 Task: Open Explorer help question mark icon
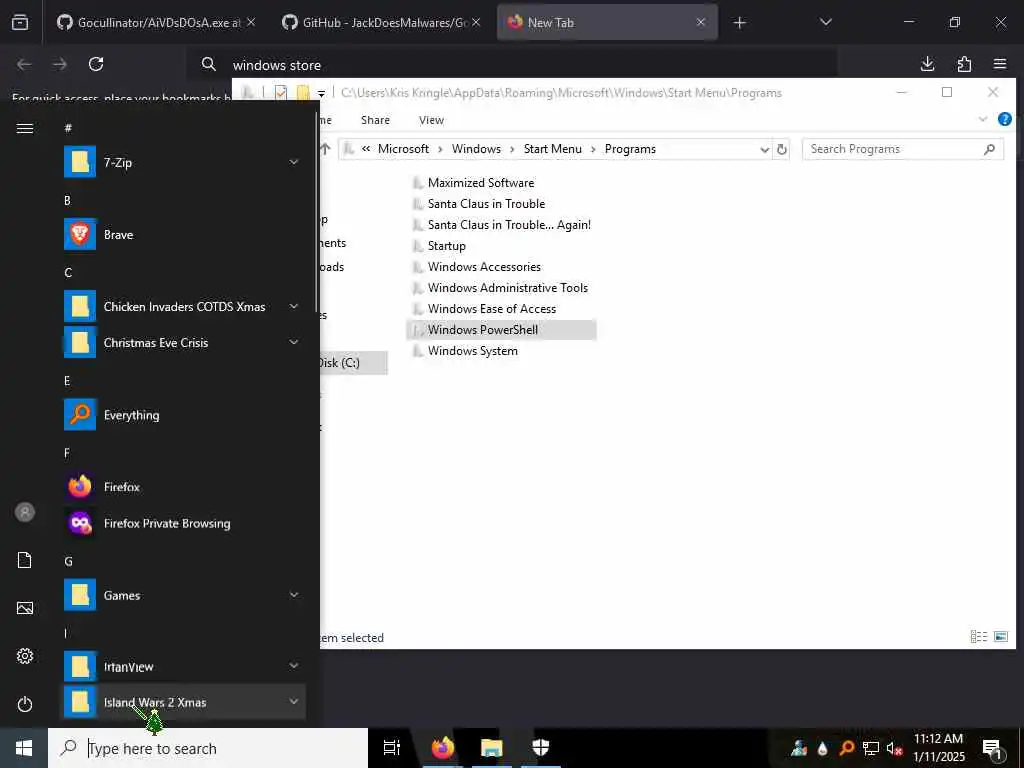pos(1004,119)
